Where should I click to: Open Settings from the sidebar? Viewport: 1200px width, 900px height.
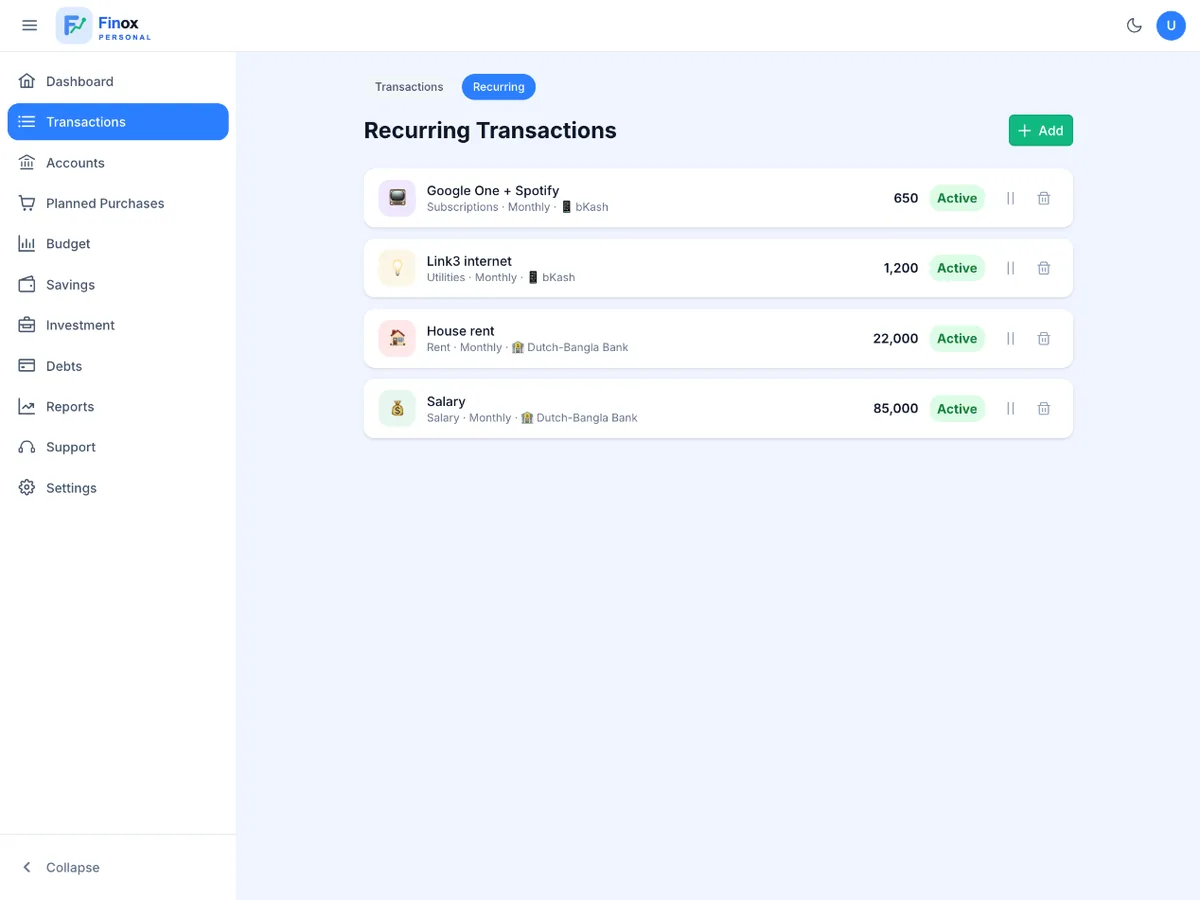click(x=118, y=488)
